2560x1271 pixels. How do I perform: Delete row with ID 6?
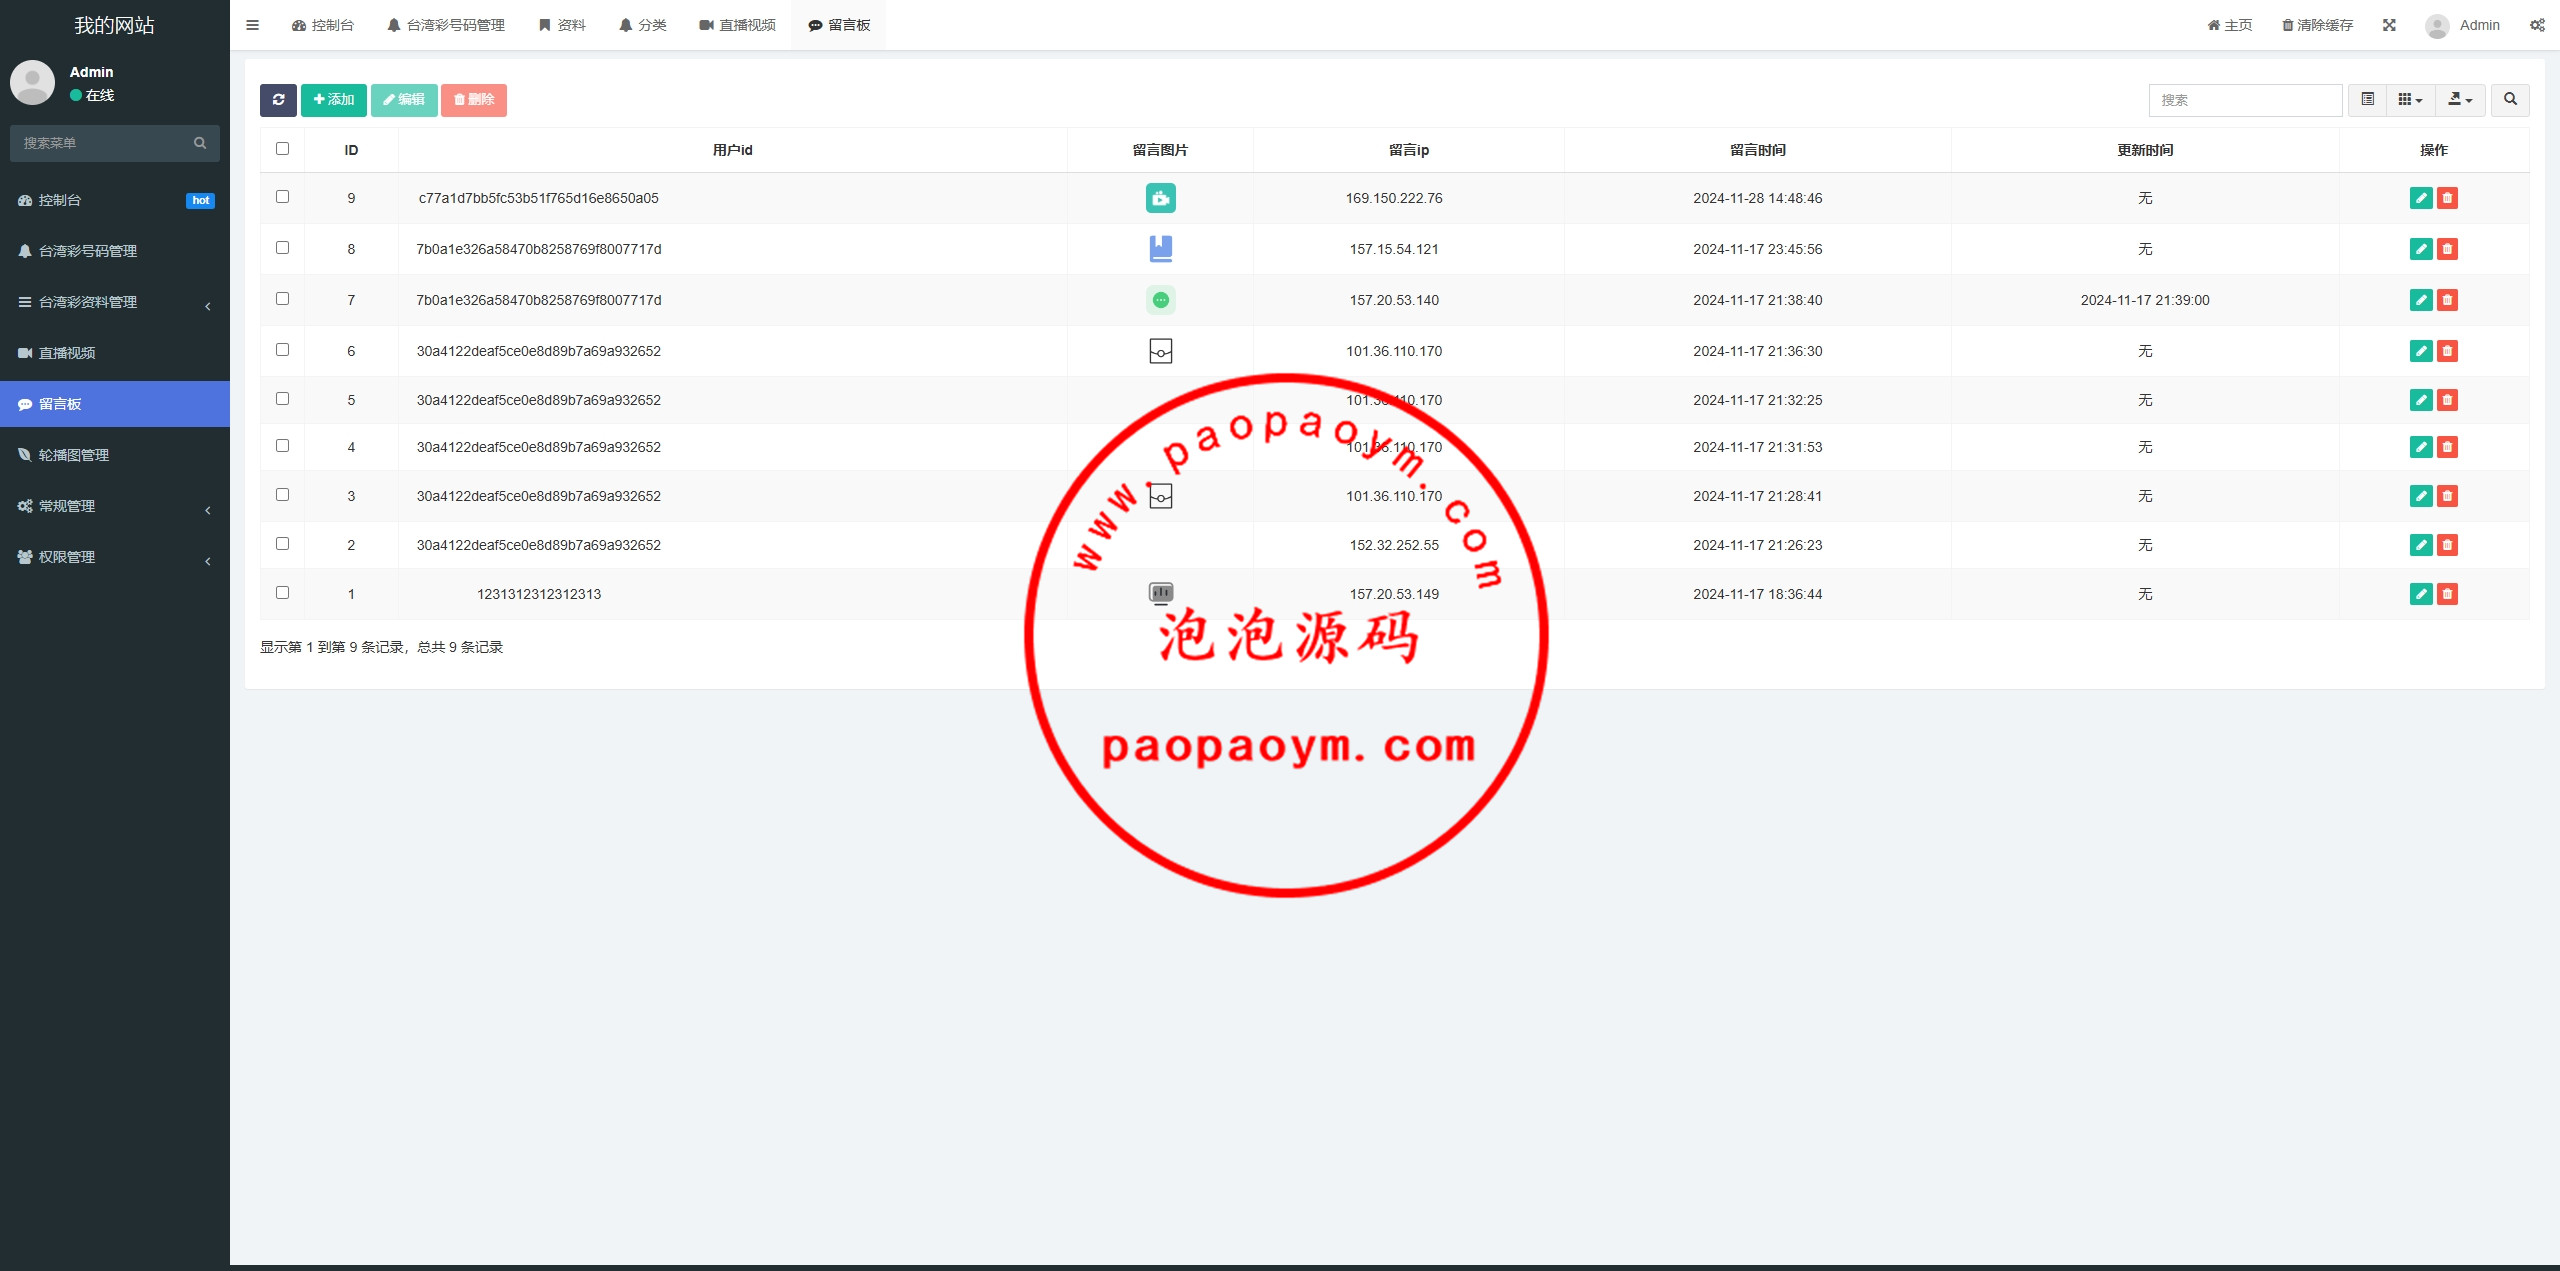2447,351
